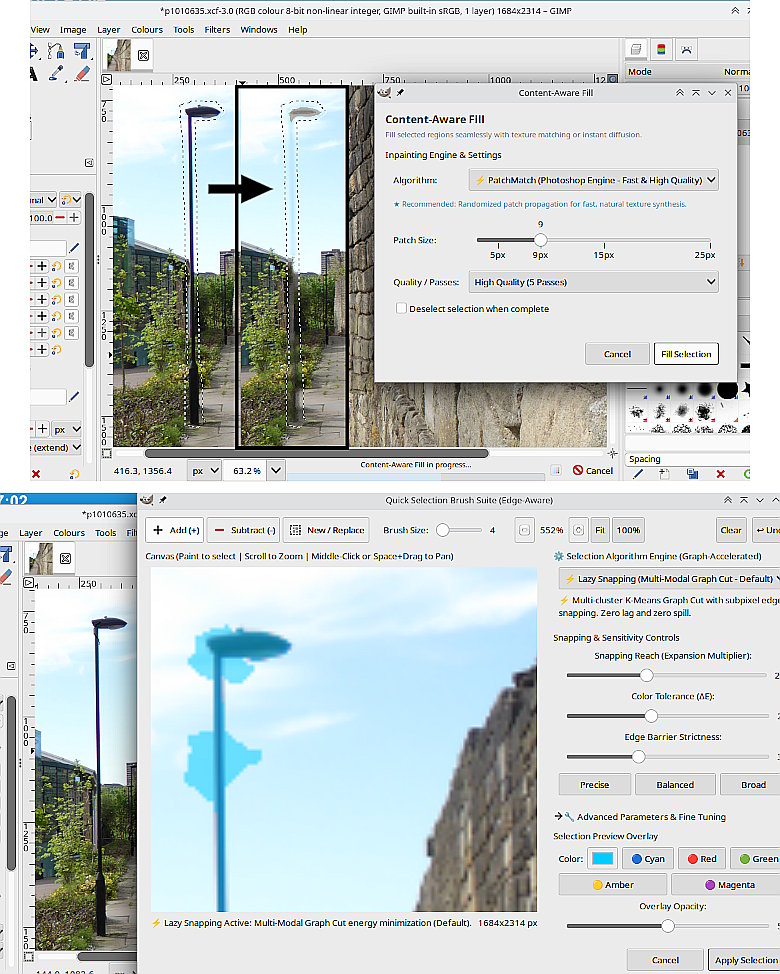Viewport: 780px width, 974px height.
Task: Select Cyan overlay colour option
Action: point(648,858)
